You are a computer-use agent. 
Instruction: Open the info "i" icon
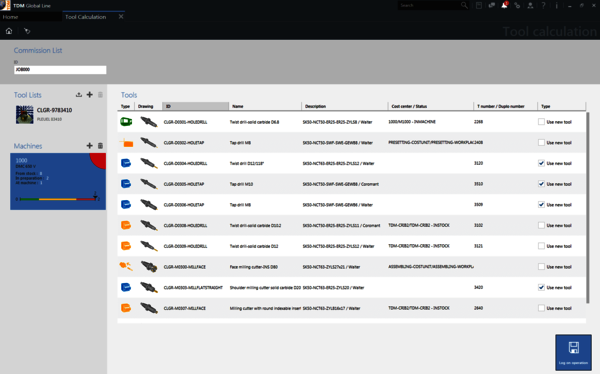[556, 5]
